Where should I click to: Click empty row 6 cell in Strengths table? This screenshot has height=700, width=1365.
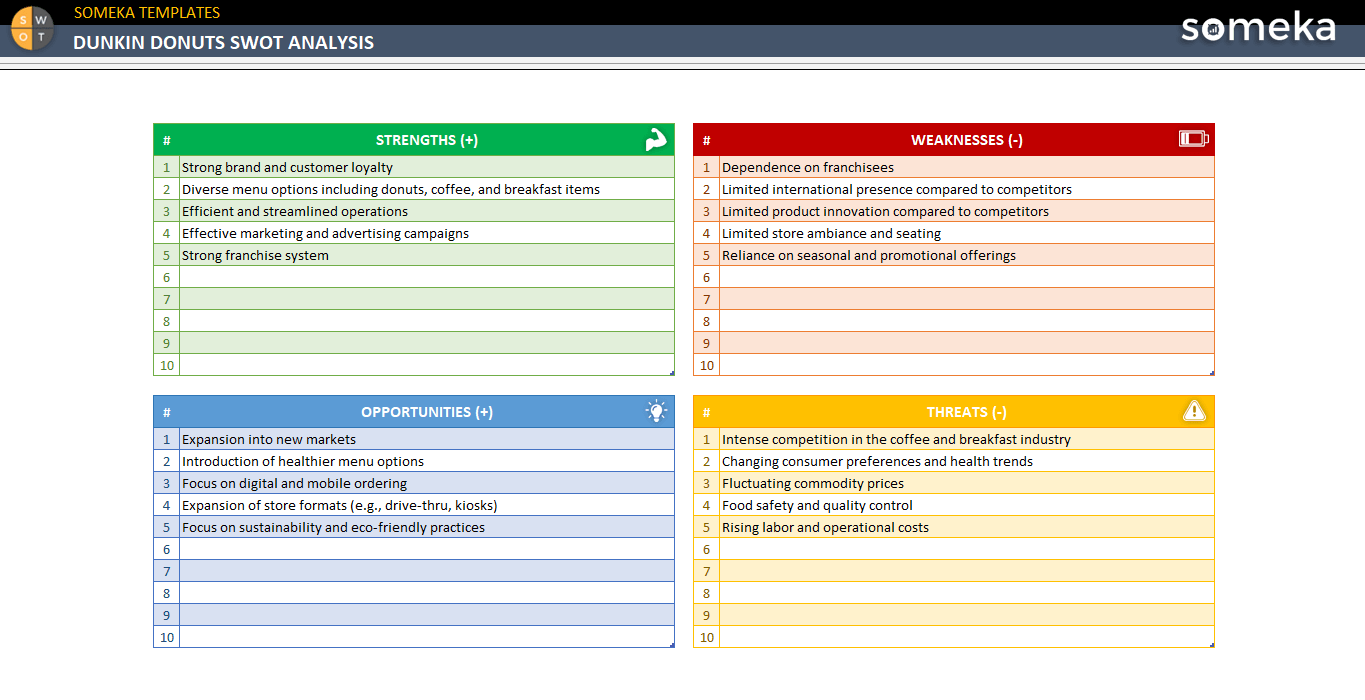(x=427, y=277)
